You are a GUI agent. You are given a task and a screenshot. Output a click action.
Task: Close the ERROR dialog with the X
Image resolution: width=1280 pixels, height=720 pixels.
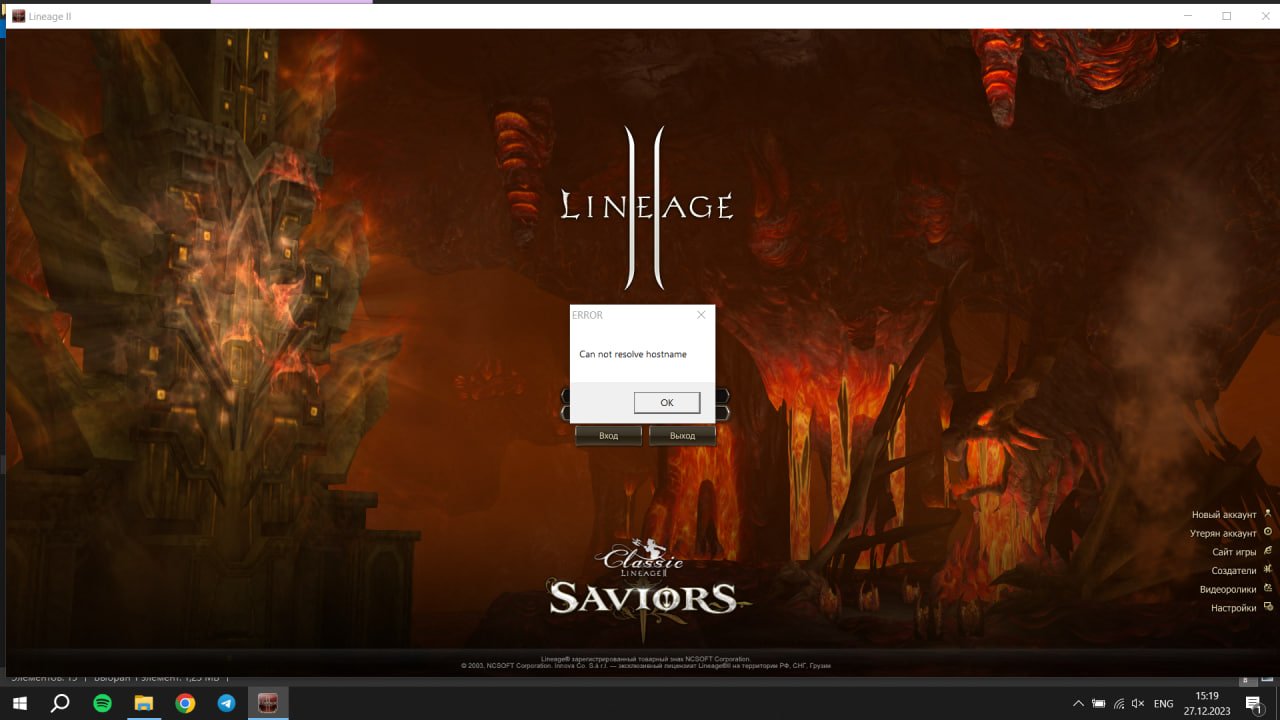(701, 315)
